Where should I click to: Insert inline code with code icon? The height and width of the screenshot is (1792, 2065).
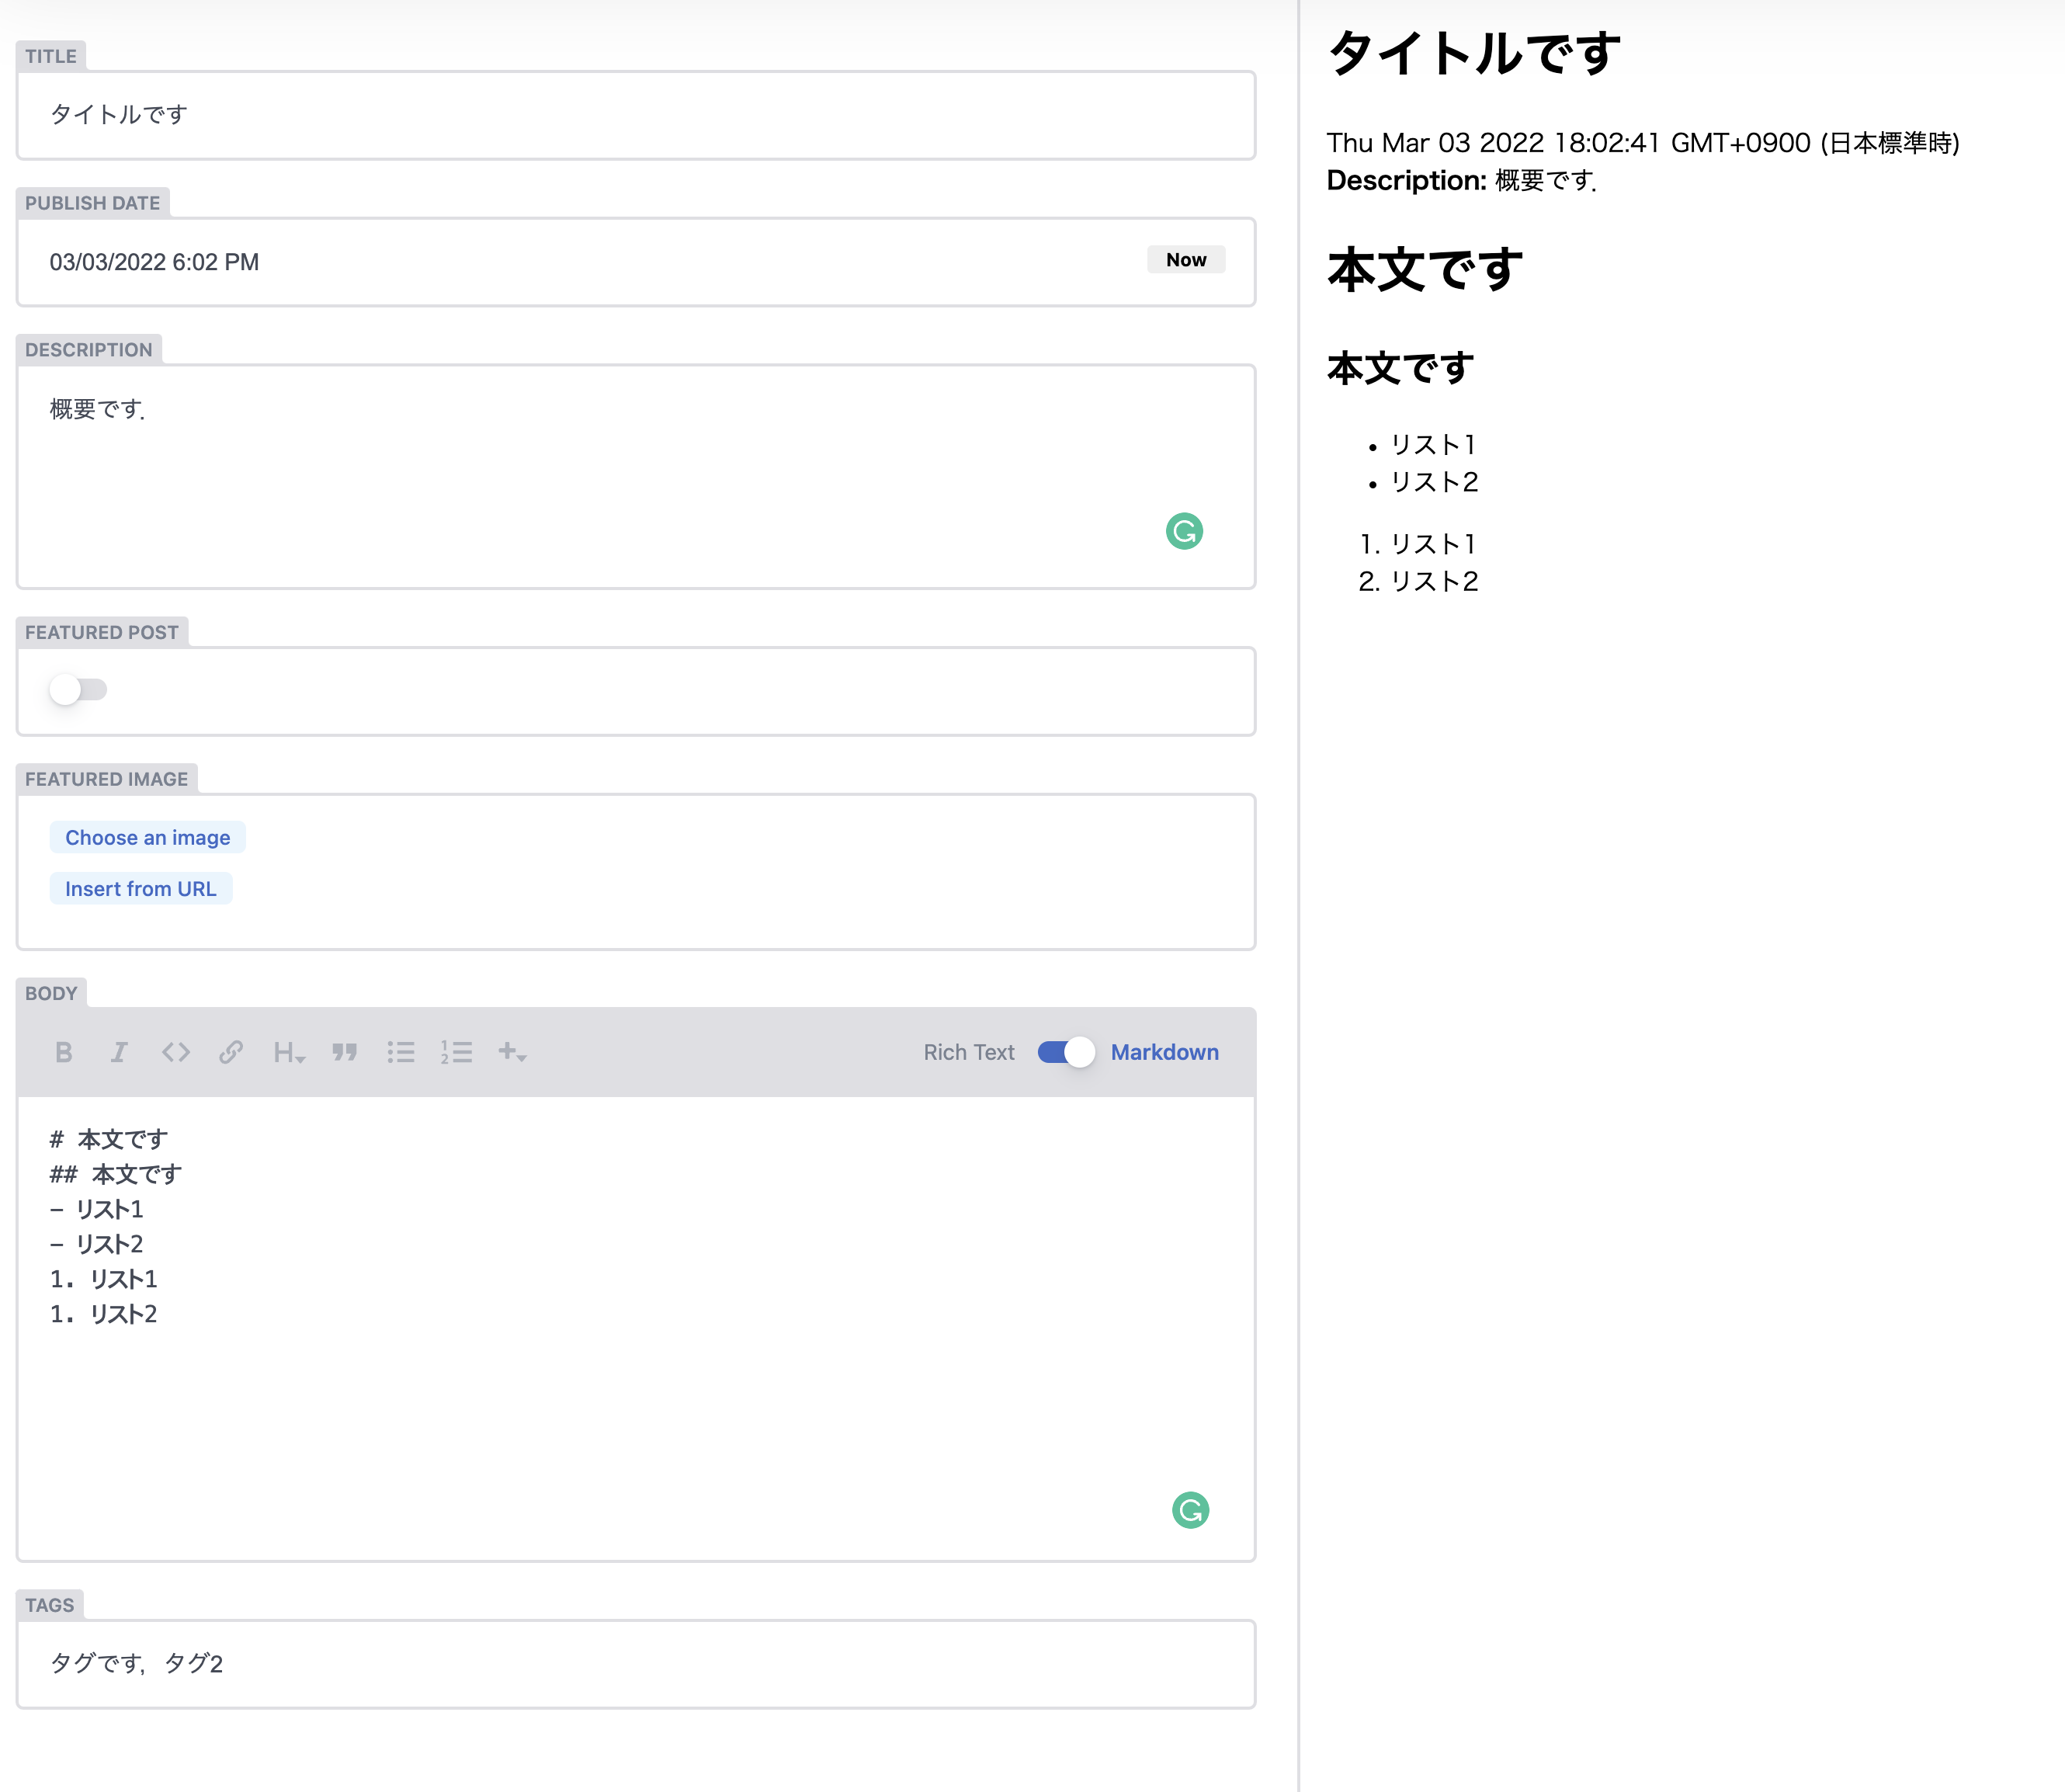(176, 1052)
